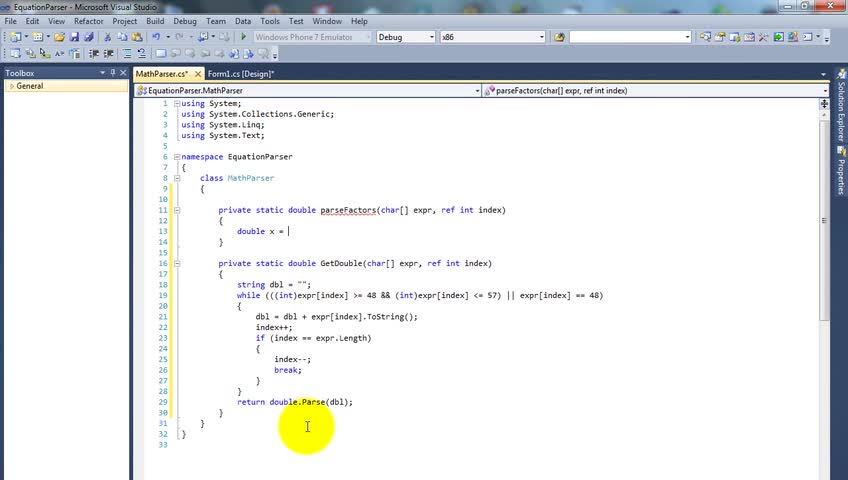Open the Properties side tab
Screen dimensions: 848x480
(841, 171)
